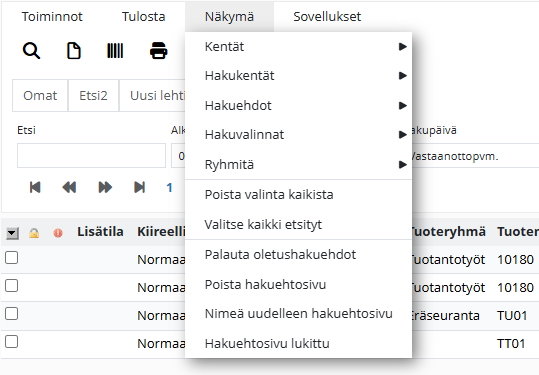Choose Nimeä uudelleen hakuehtosivu
Viewport: 539px width, 375px height.
pos(298,313)
